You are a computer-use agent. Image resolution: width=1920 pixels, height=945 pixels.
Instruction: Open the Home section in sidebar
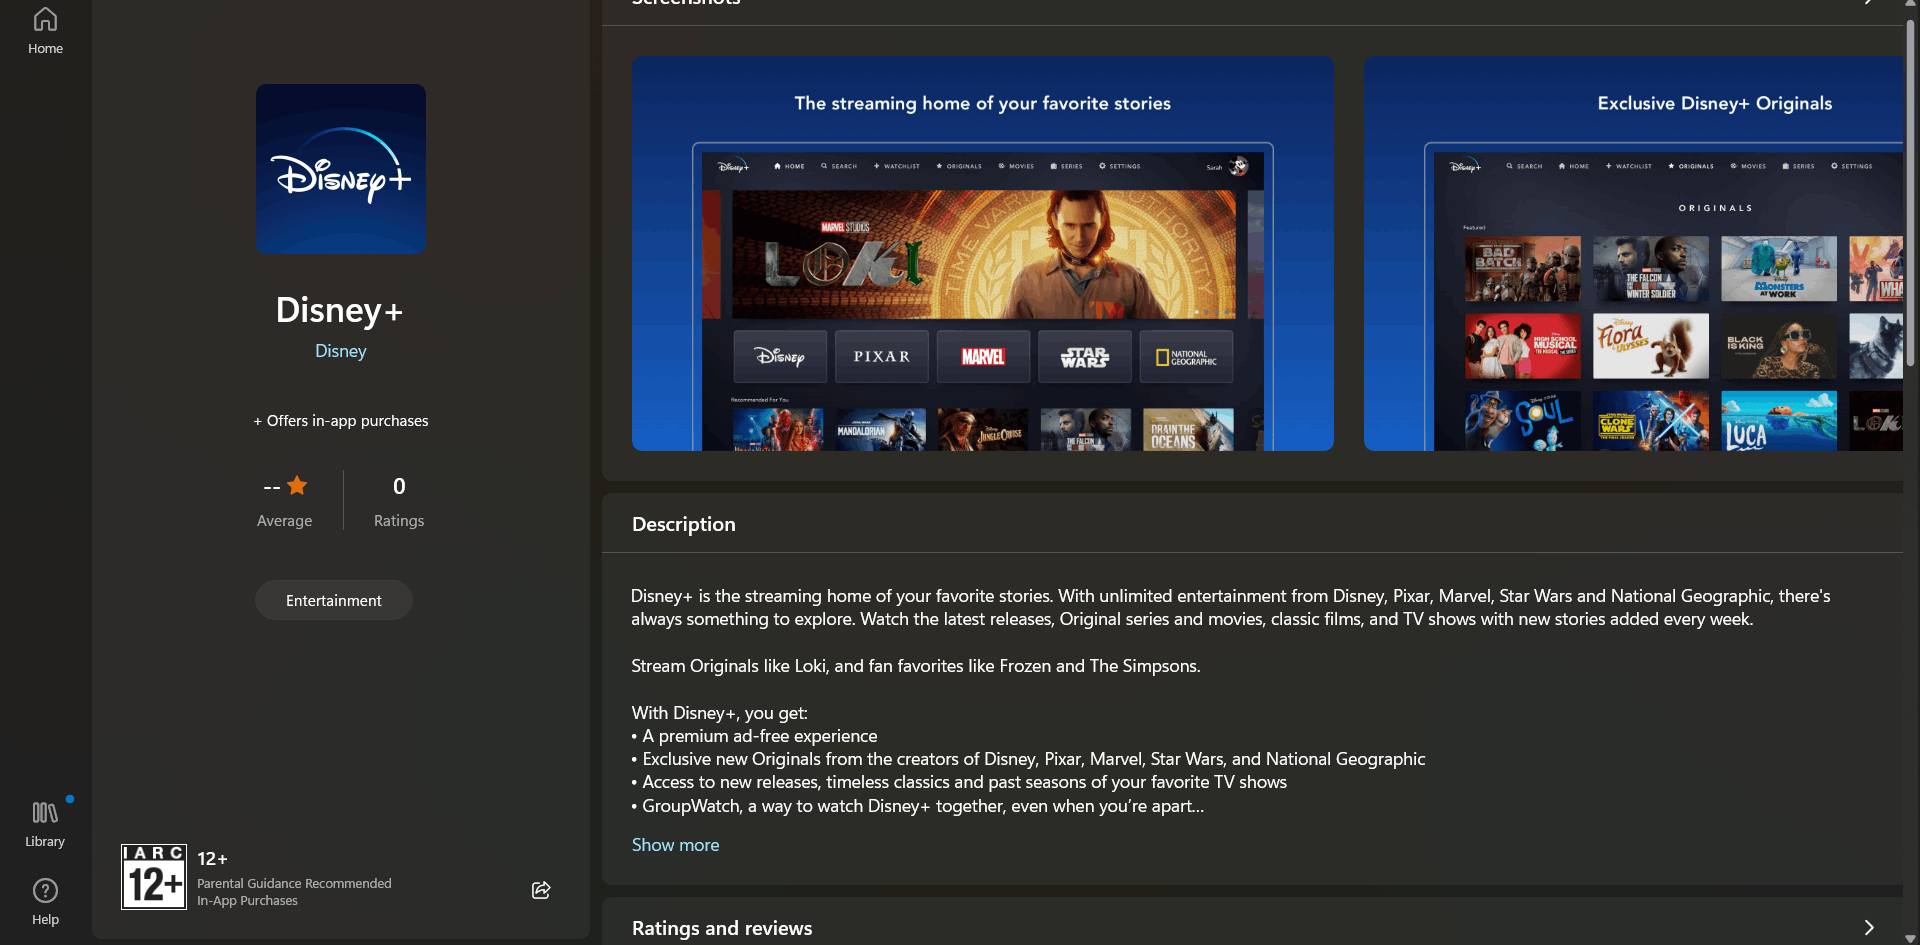point(45,30)
